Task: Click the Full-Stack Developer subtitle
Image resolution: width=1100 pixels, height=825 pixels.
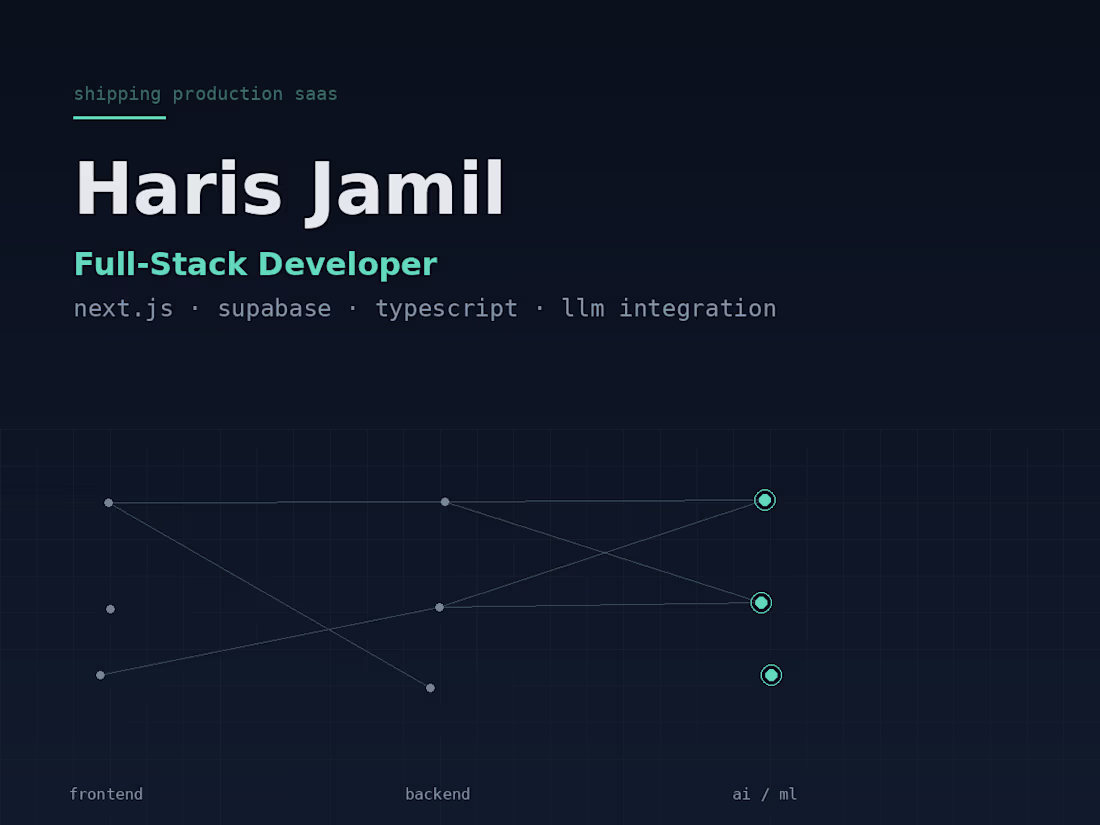Action: coord(255,264)
